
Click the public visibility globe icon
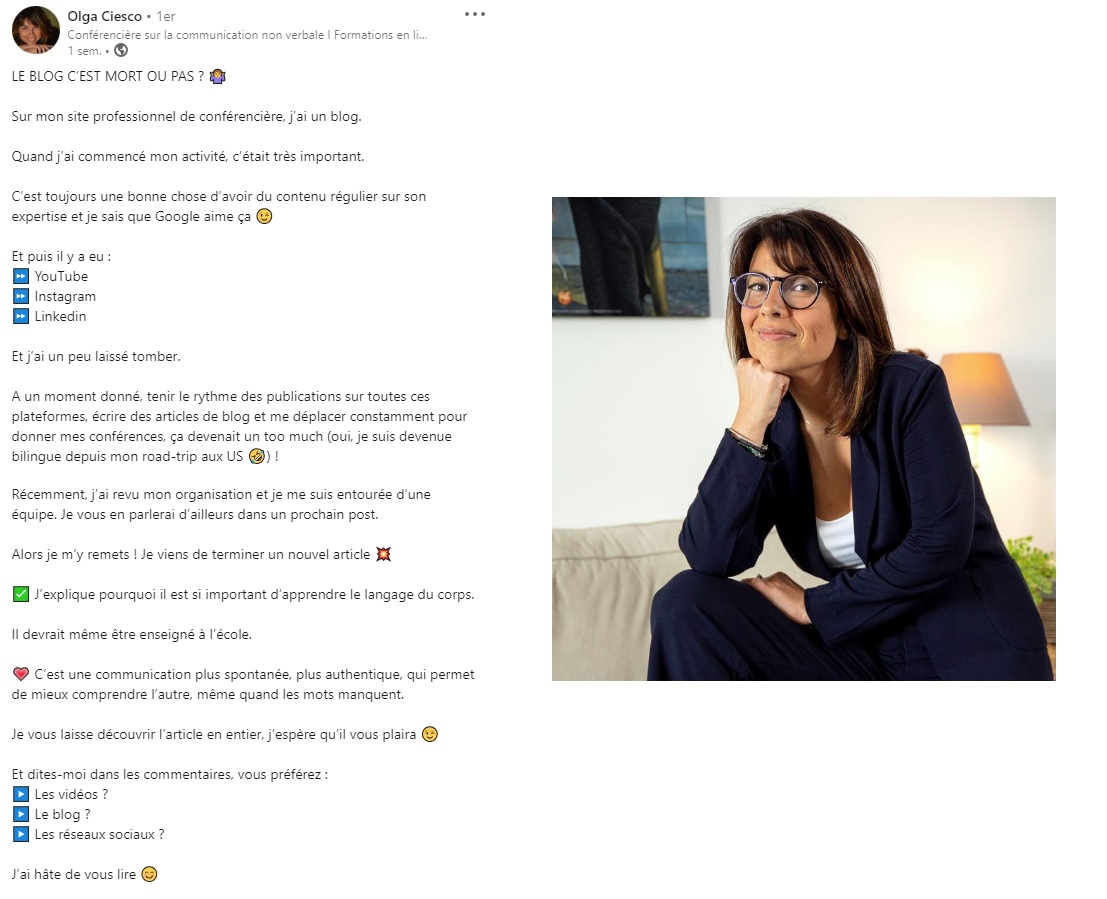pos(121,50)
